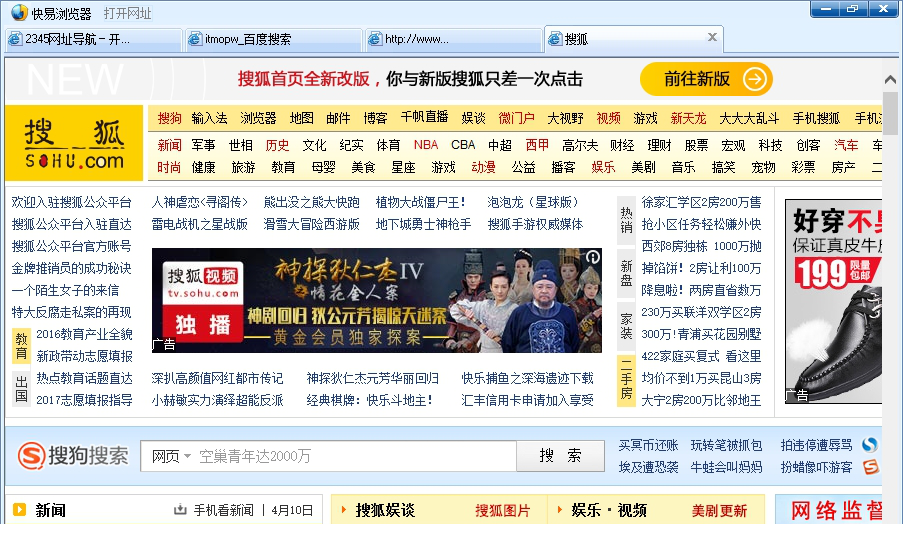Click 人神虐恋<寻阁传> game link
903x544 pixels.
(x=199, y=203)
